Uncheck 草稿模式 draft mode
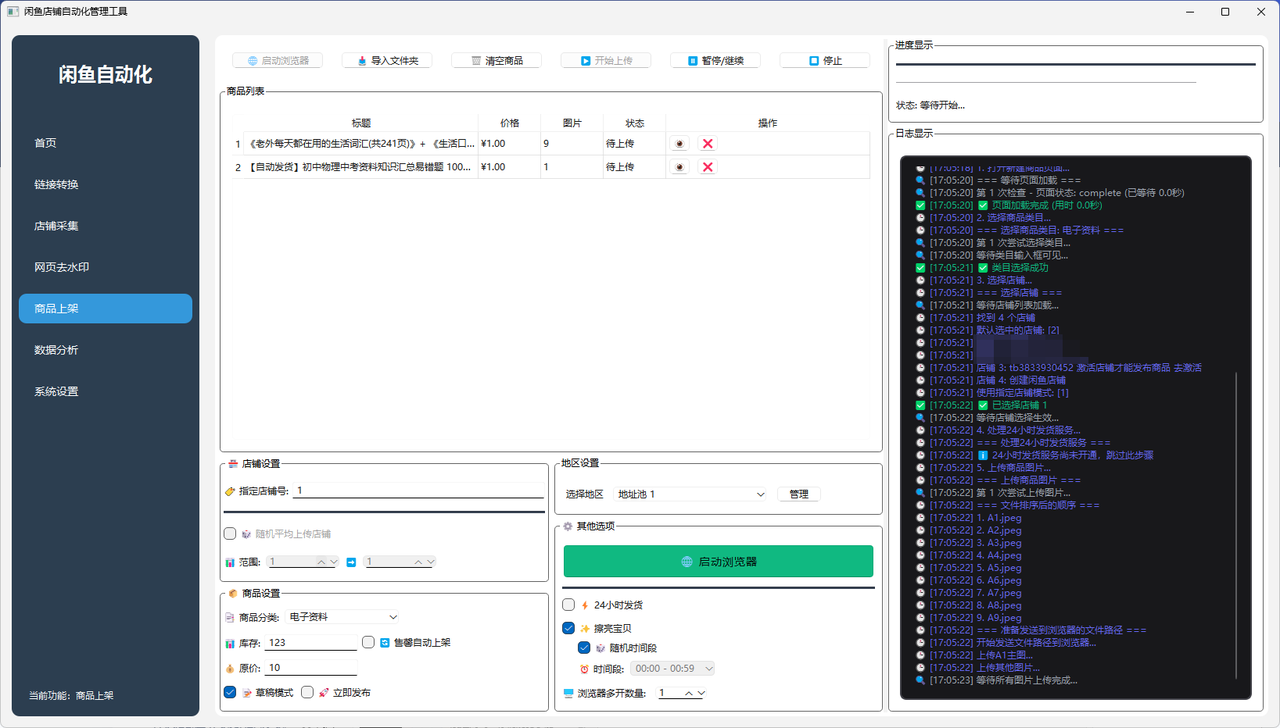This screenshot has height=728, width=1280. [x=230, y=692]
